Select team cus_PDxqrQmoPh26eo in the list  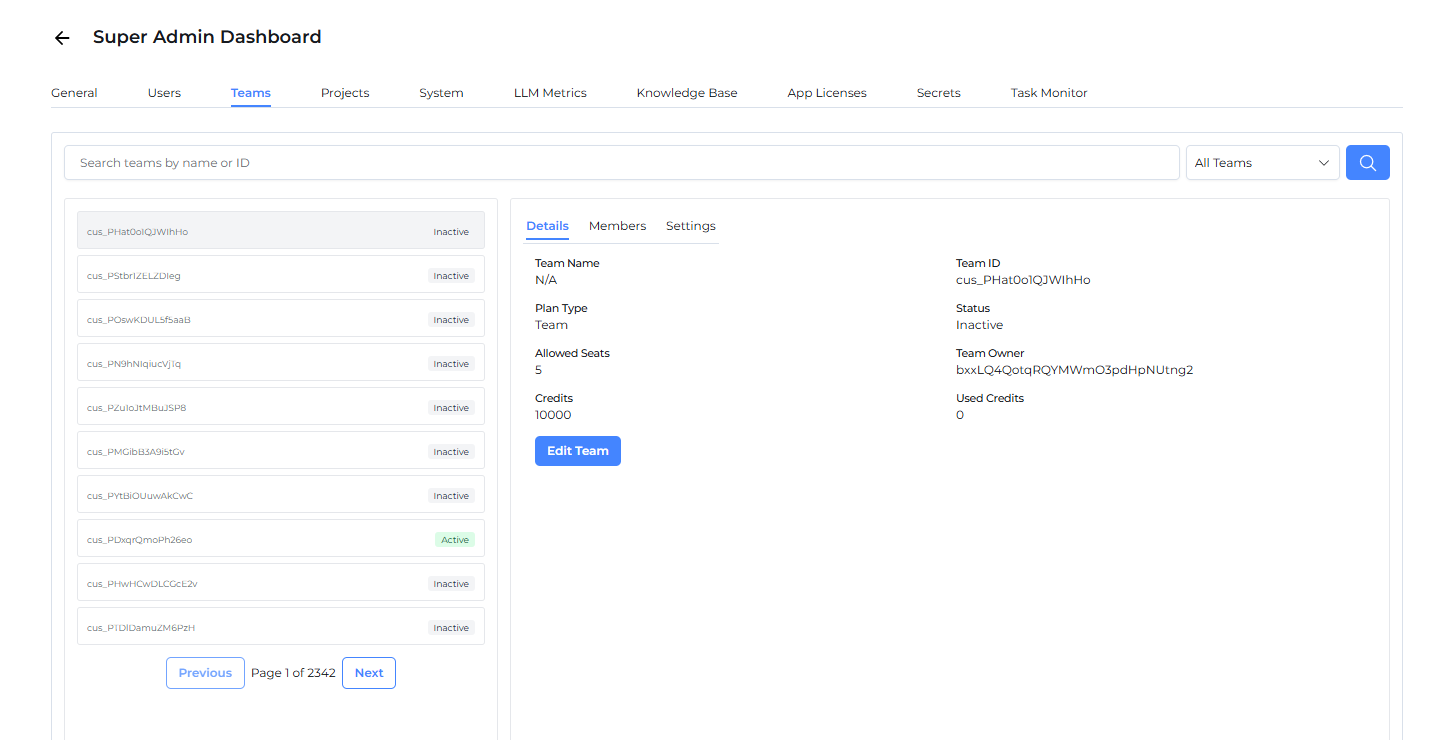281,538
